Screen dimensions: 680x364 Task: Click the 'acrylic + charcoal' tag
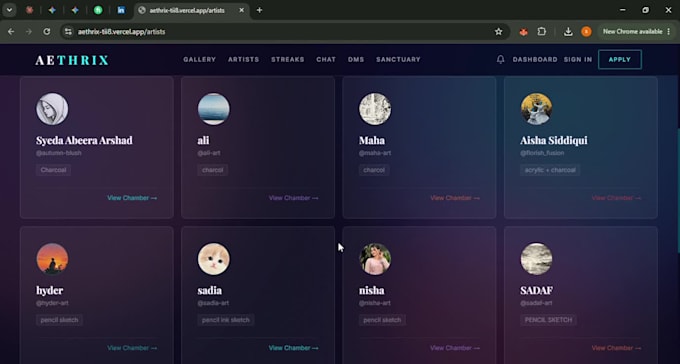(550, 170)
